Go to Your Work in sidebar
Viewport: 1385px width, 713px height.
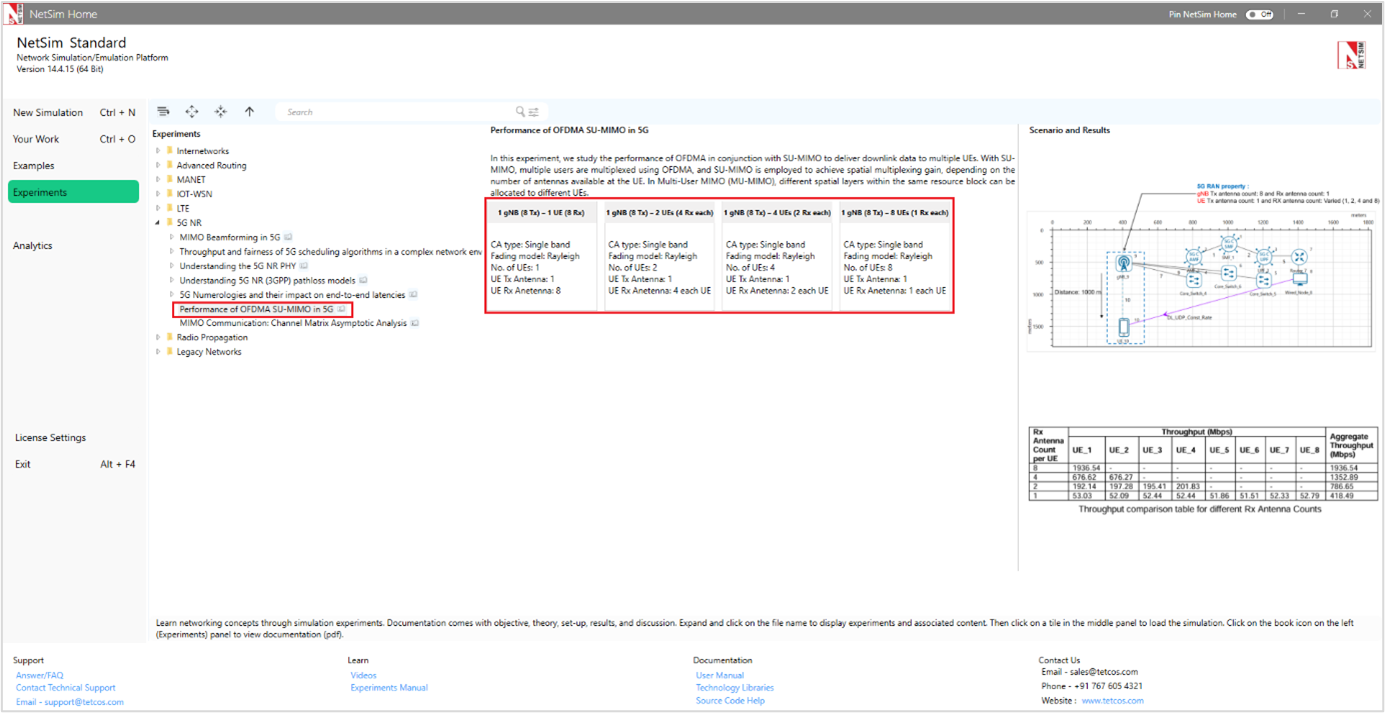point(36,139)
